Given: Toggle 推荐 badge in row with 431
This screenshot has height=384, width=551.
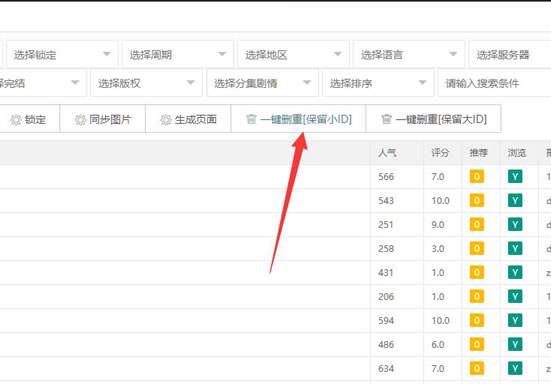Looking at the screenshot, I should (477, 273).
